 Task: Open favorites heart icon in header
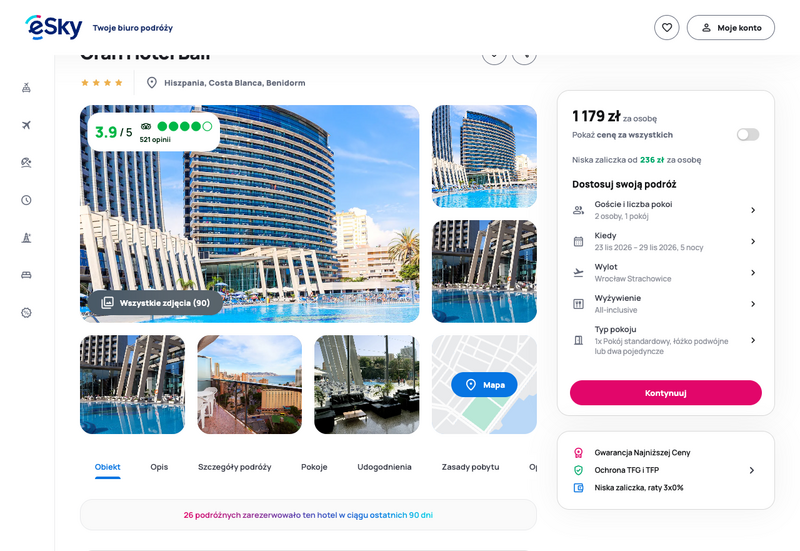pyautogui.click(x=667, y=28)
